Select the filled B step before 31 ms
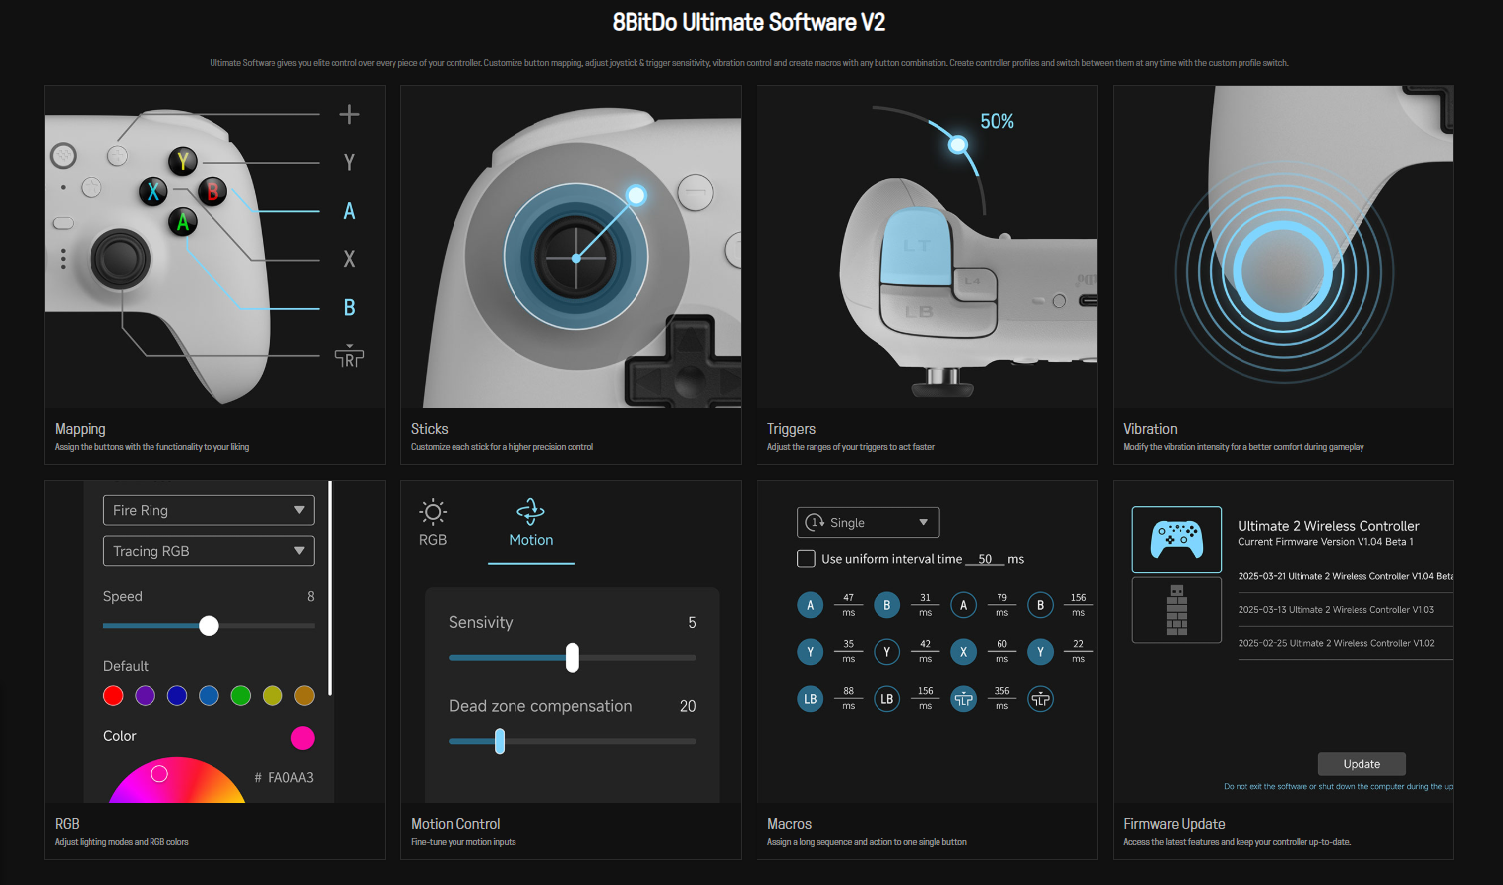The image size is (1503, 885). tap(886, 605)
